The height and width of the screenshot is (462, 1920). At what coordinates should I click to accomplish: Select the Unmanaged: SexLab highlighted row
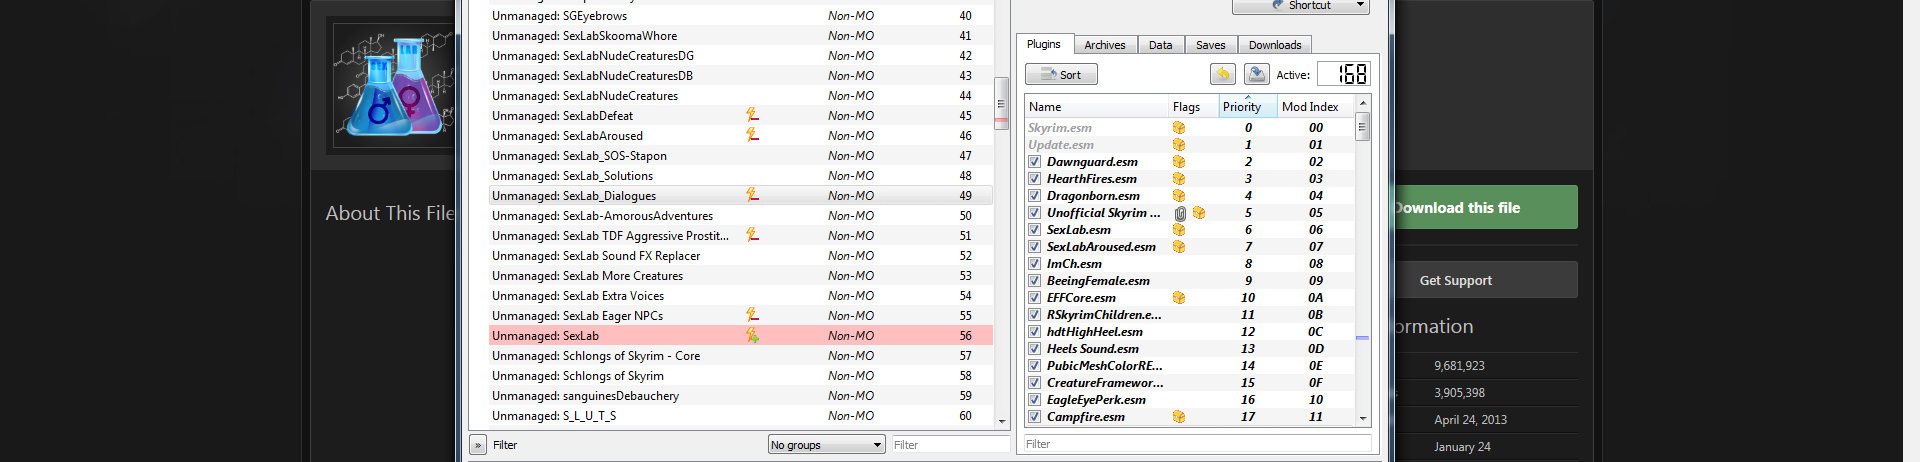pos(741,335)
